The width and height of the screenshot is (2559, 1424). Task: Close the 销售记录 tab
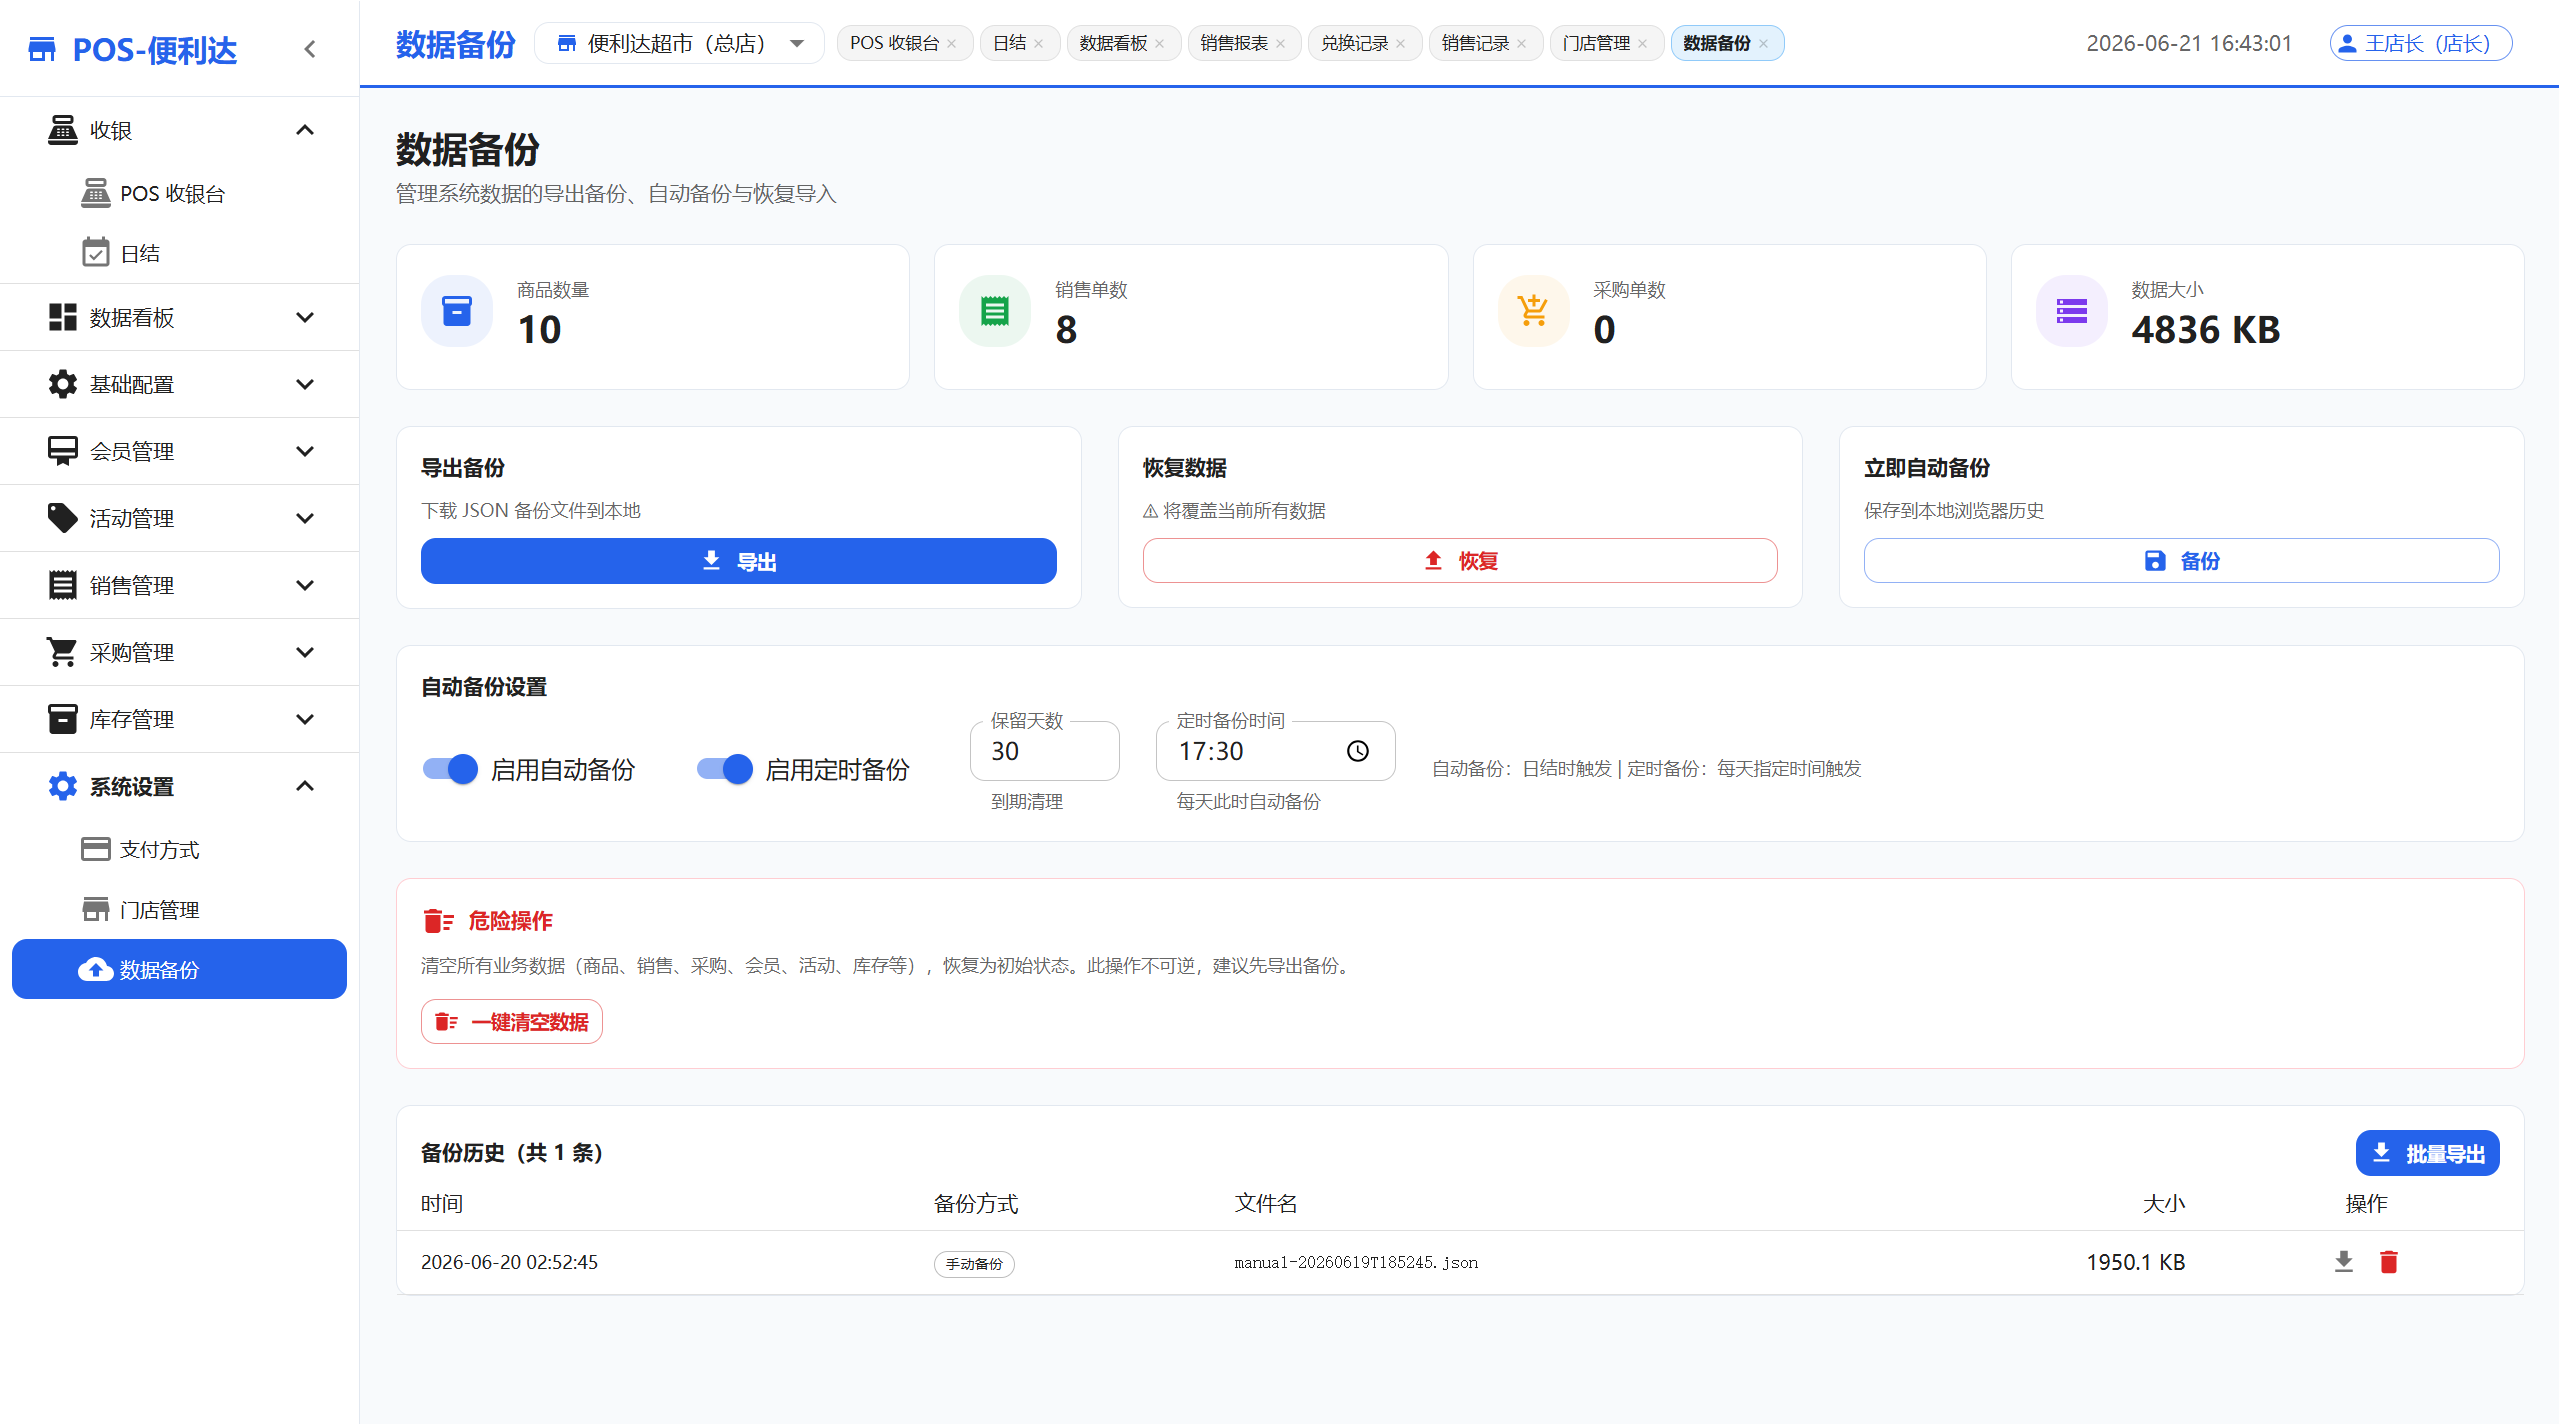pos(1522,44)
